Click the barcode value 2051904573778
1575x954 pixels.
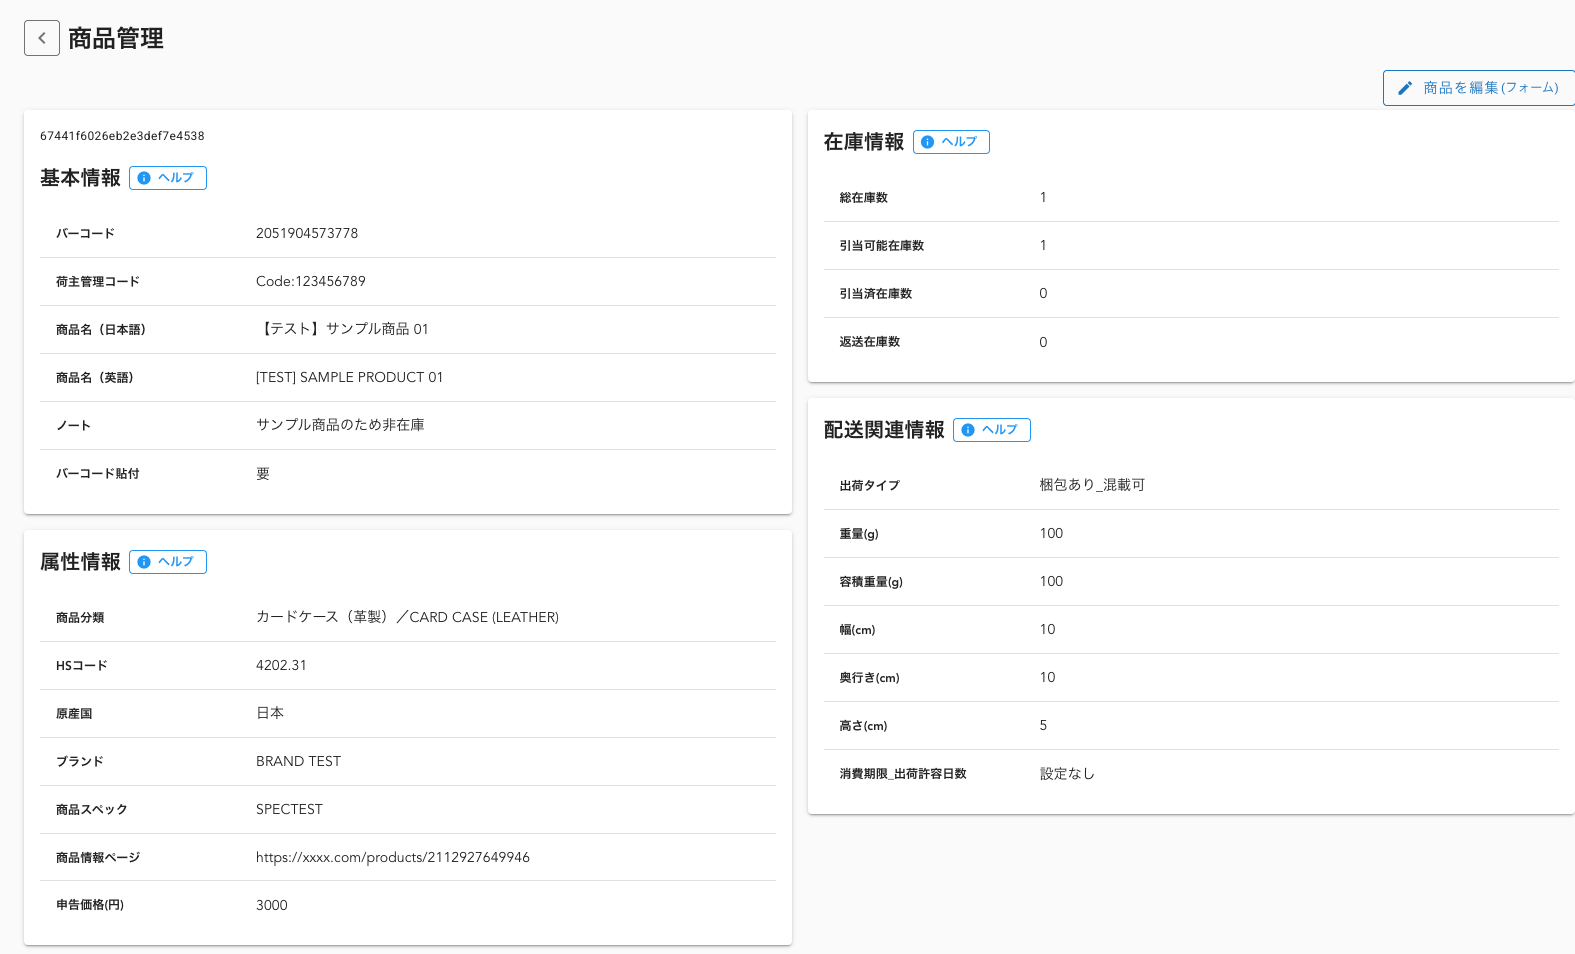coord(306,233)
